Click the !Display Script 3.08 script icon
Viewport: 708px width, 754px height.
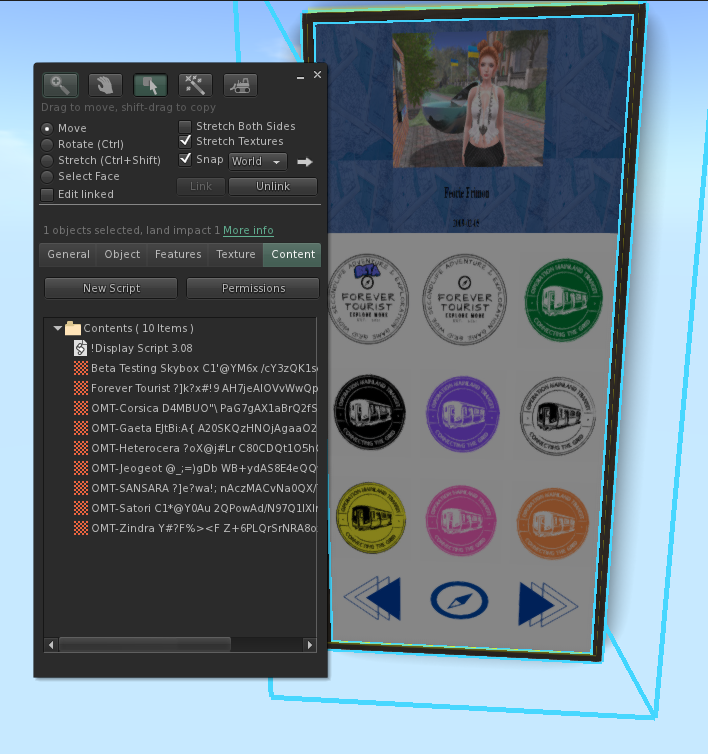point(80,348)
